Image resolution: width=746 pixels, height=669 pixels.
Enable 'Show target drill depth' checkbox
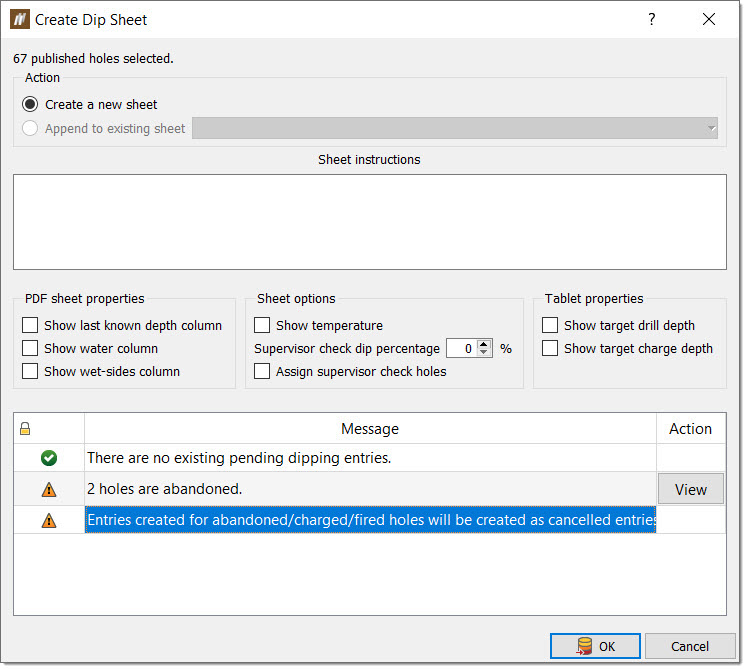coord(550,325)
